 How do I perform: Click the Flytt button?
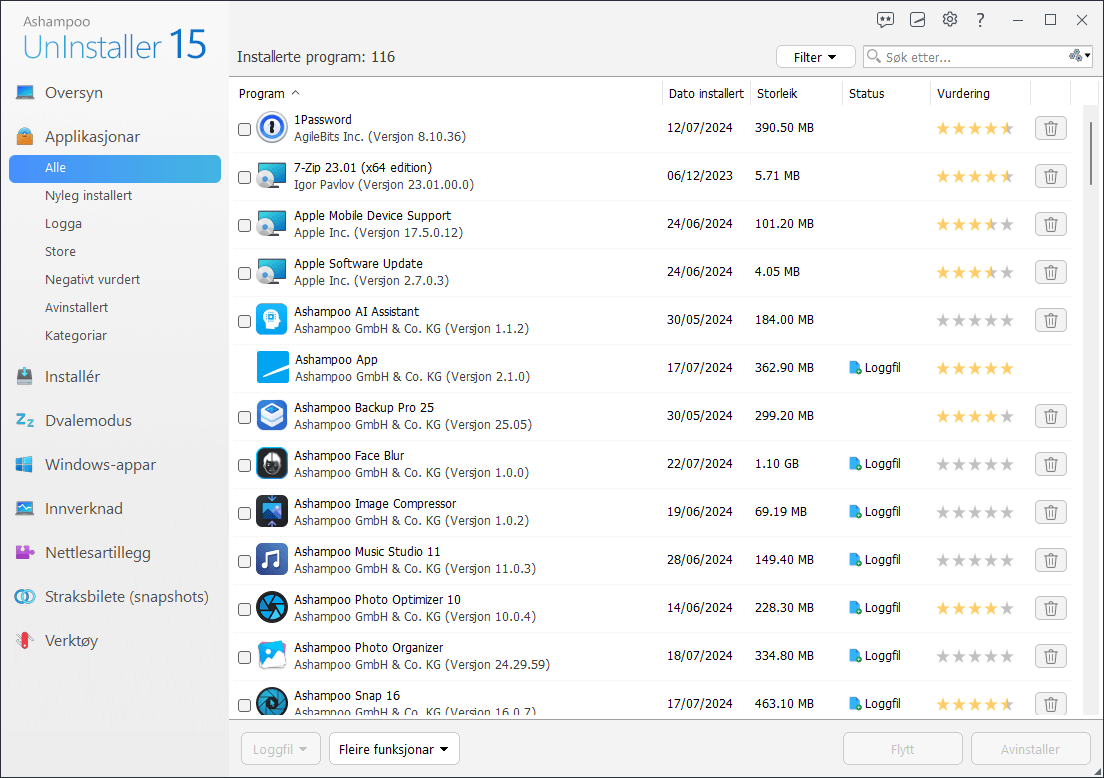pos(903,749)
